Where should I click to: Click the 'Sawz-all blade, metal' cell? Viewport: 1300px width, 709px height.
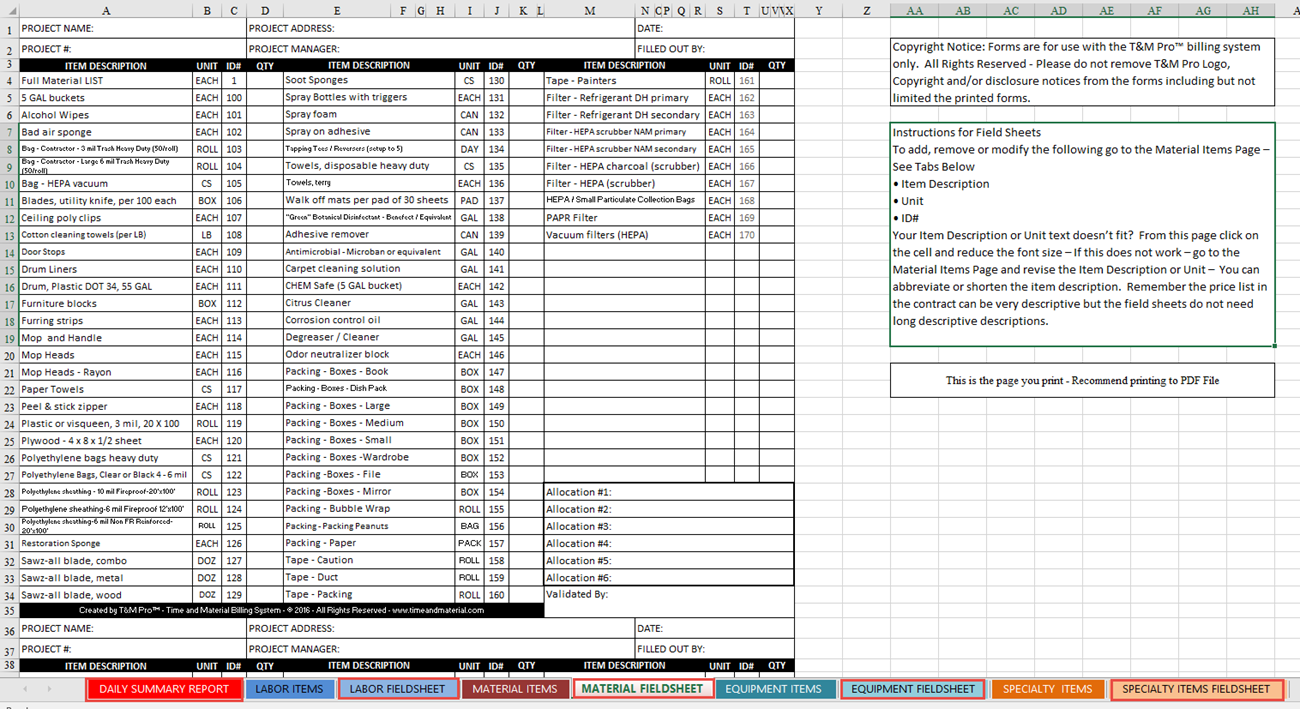(106, 577)
